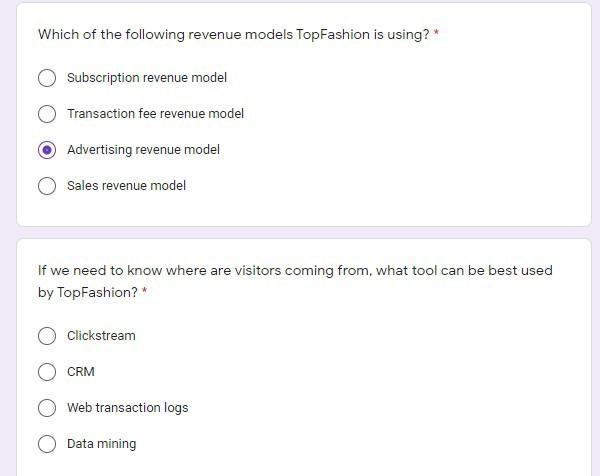Pick the Data mining radio button
The width and height of the screenshot is (600, 476).
click(x=47, y=443)
